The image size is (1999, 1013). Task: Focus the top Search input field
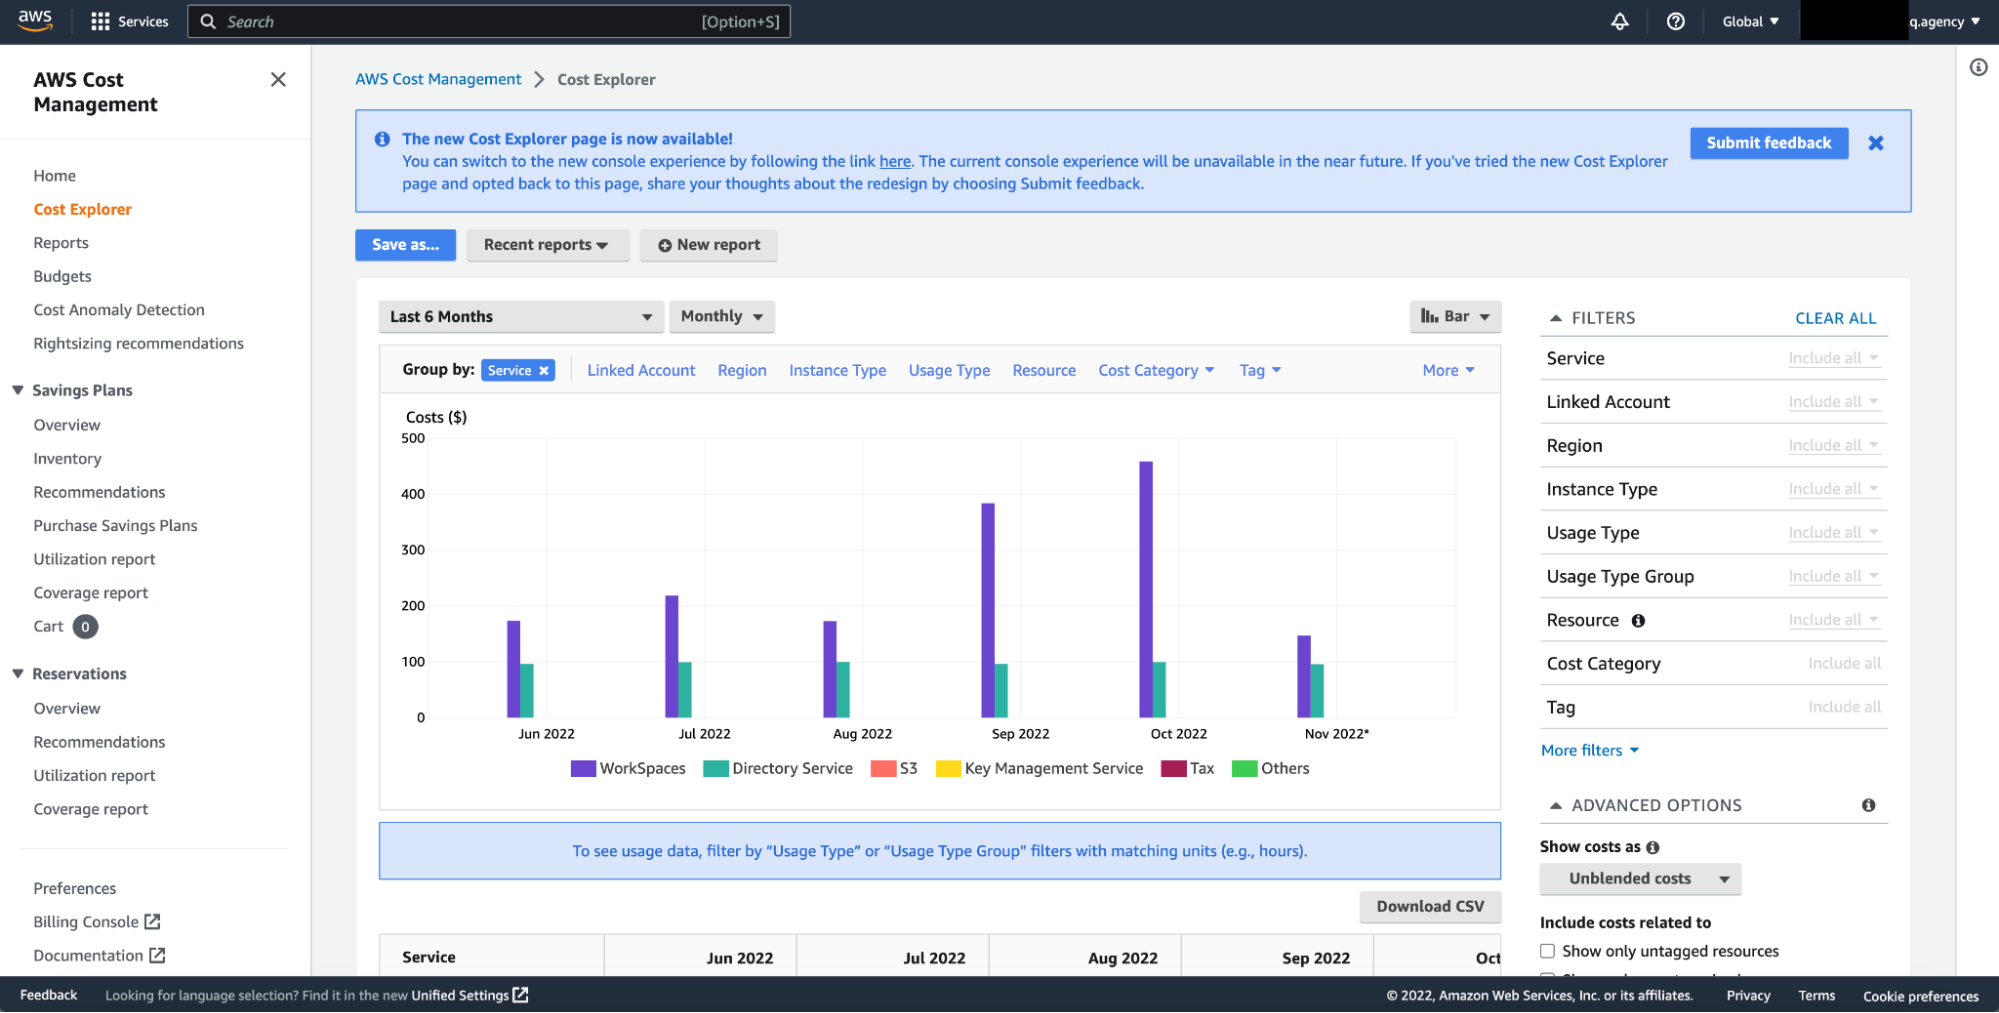coord(488,21)
